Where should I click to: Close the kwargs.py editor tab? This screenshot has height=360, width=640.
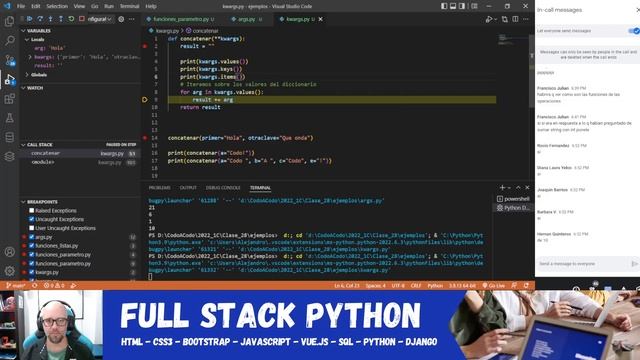click(x=321, y=19)
